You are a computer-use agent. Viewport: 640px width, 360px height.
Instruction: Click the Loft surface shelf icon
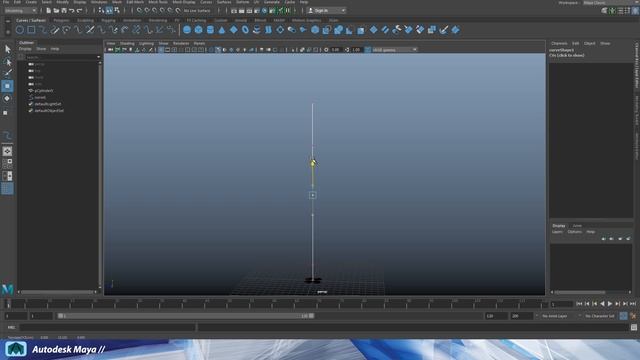click(268, 30)
